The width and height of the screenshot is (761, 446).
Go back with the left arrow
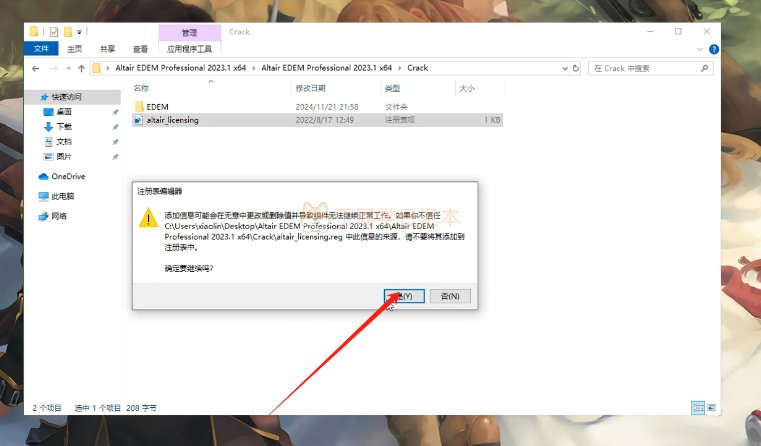[35, 68]
